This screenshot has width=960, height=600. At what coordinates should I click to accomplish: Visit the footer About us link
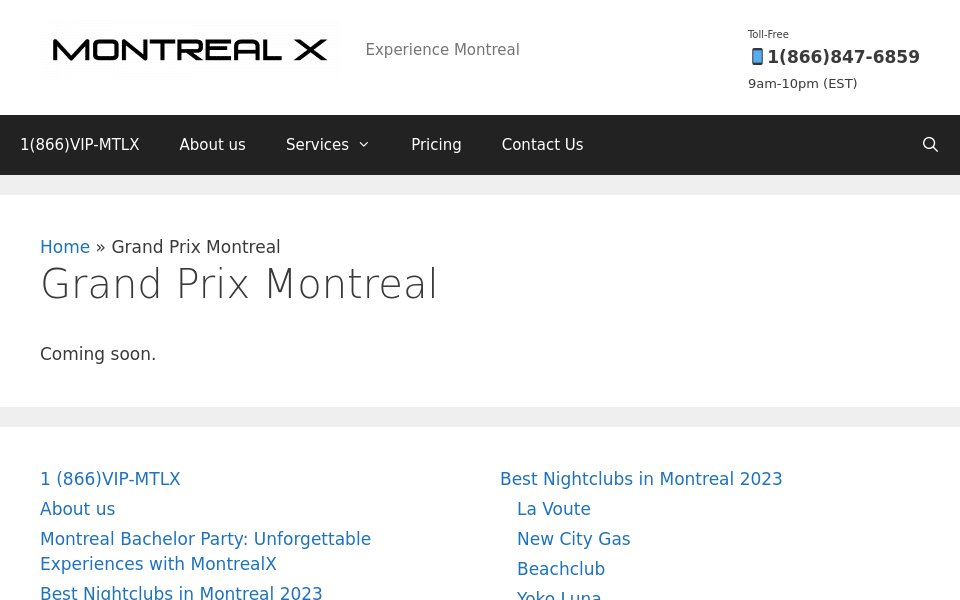point(77,509)
